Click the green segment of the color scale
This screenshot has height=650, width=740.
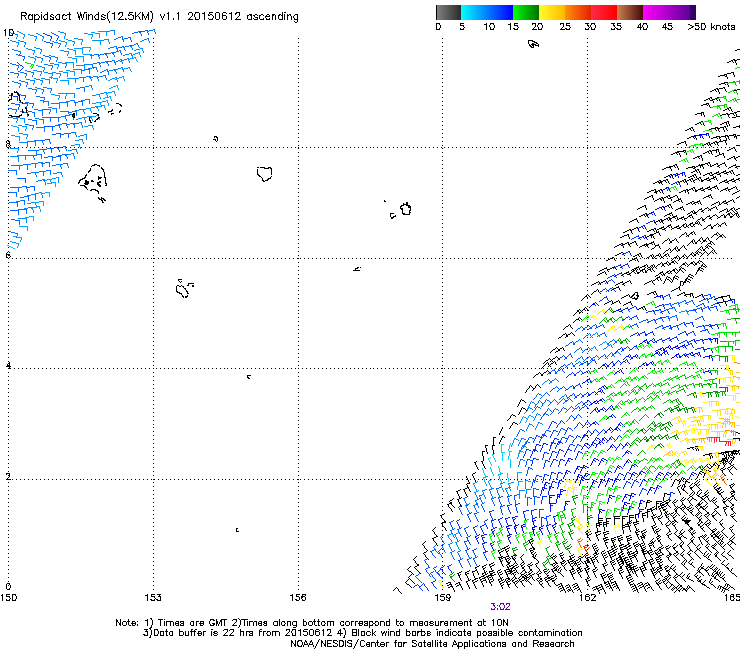click(x=526, y=12)
